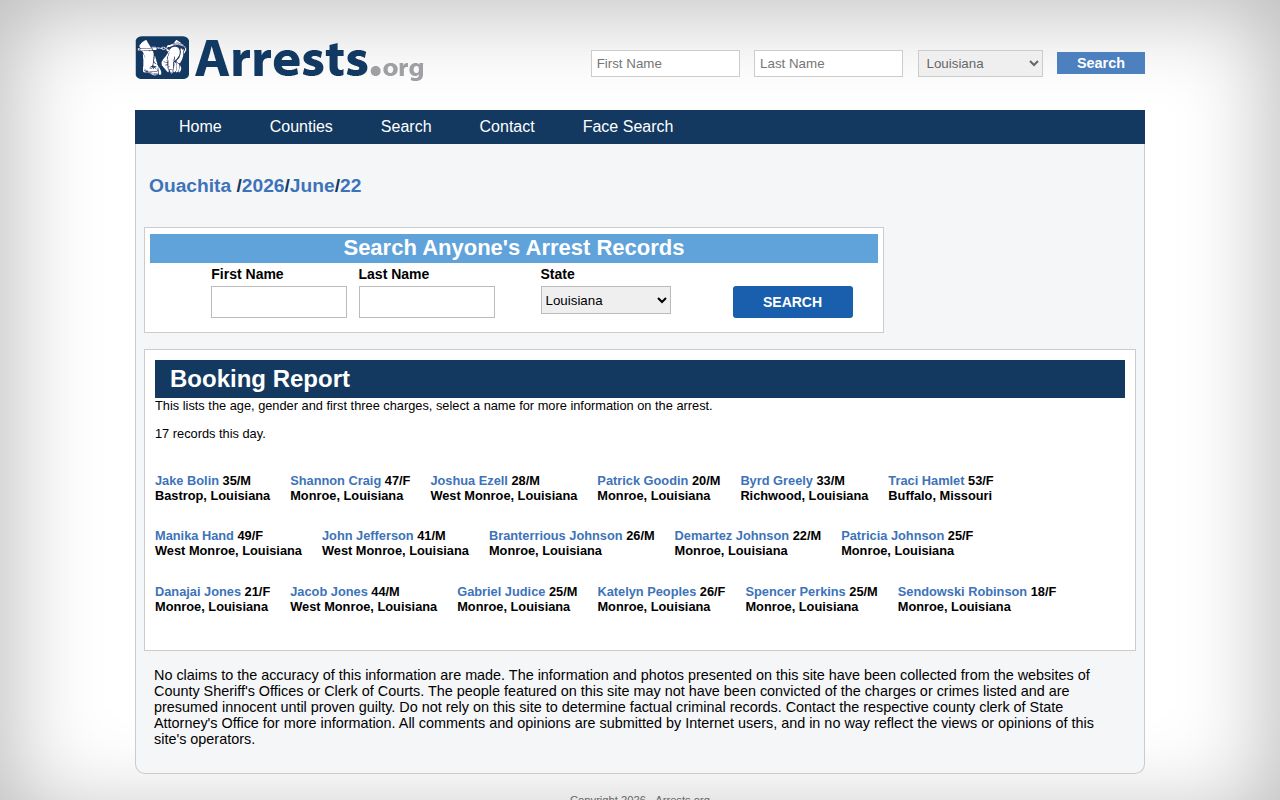Open Sendowski Robinson's arrest record

[x=962, y=592]
